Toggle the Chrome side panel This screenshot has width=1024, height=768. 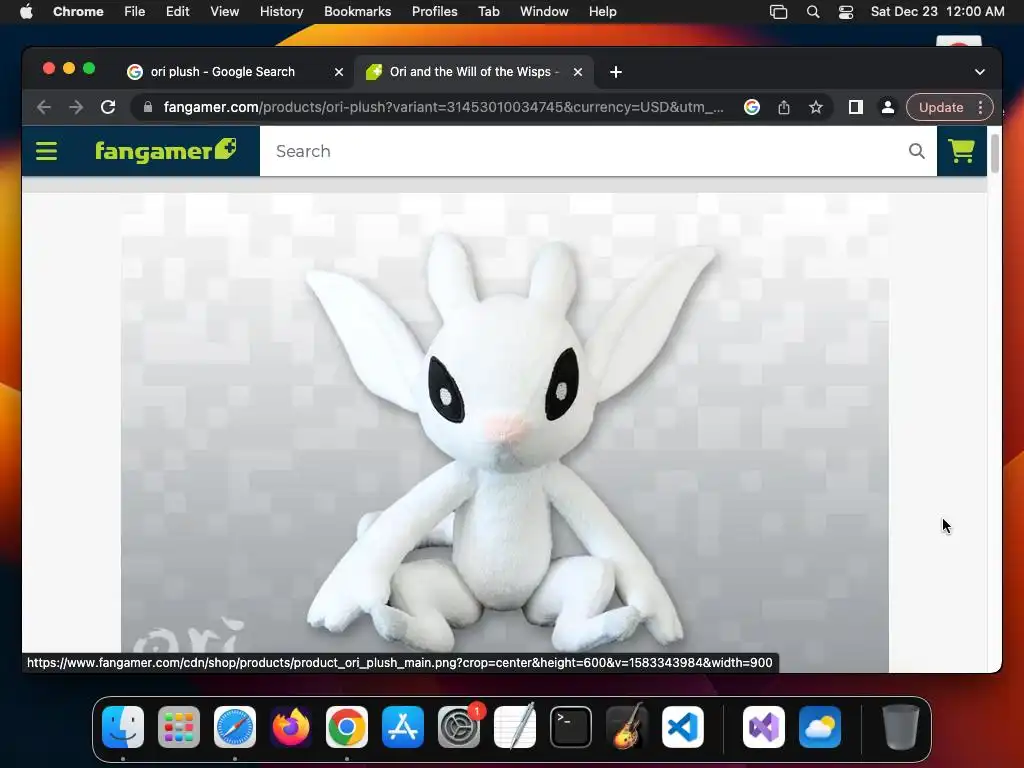pos(856,107)
